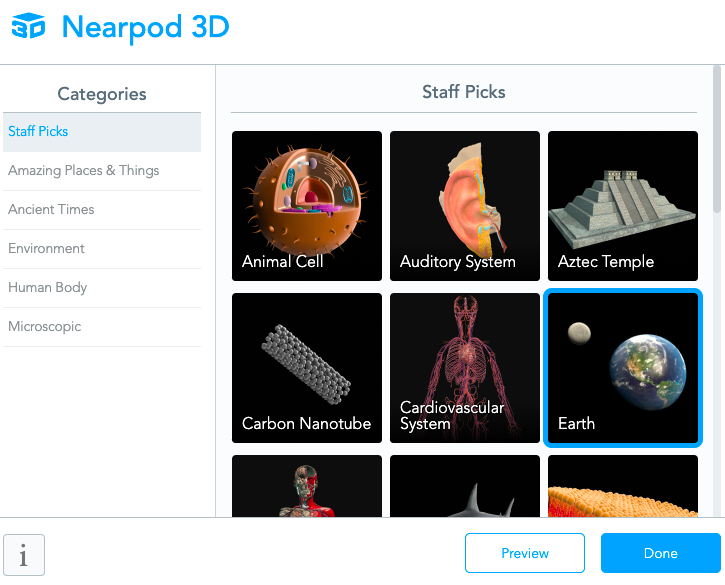The width and height of the screenshot is (725, 585).
Task: Go to Human Body category
Action: point(102,288)
